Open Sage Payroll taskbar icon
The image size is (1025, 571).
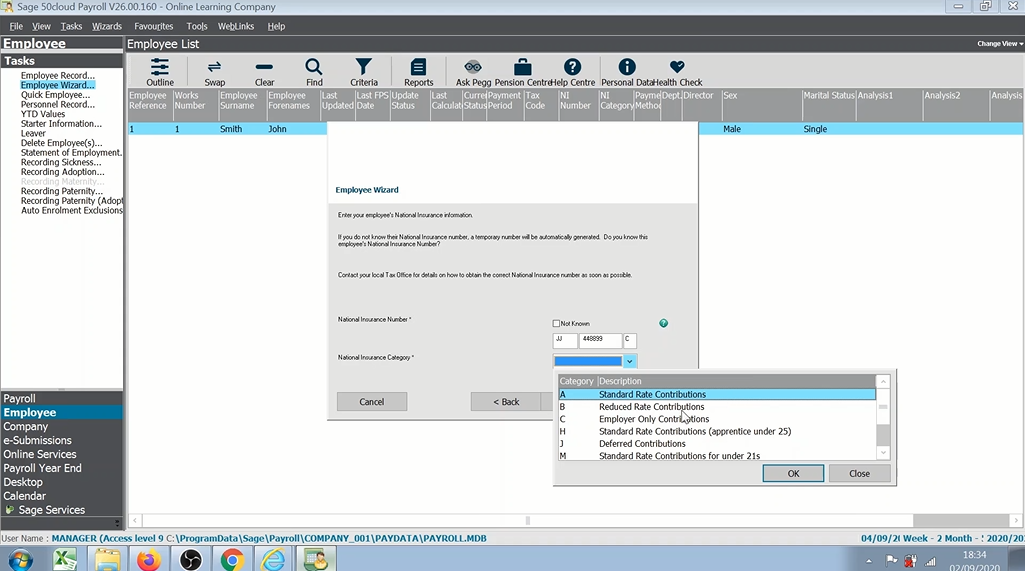316,560
